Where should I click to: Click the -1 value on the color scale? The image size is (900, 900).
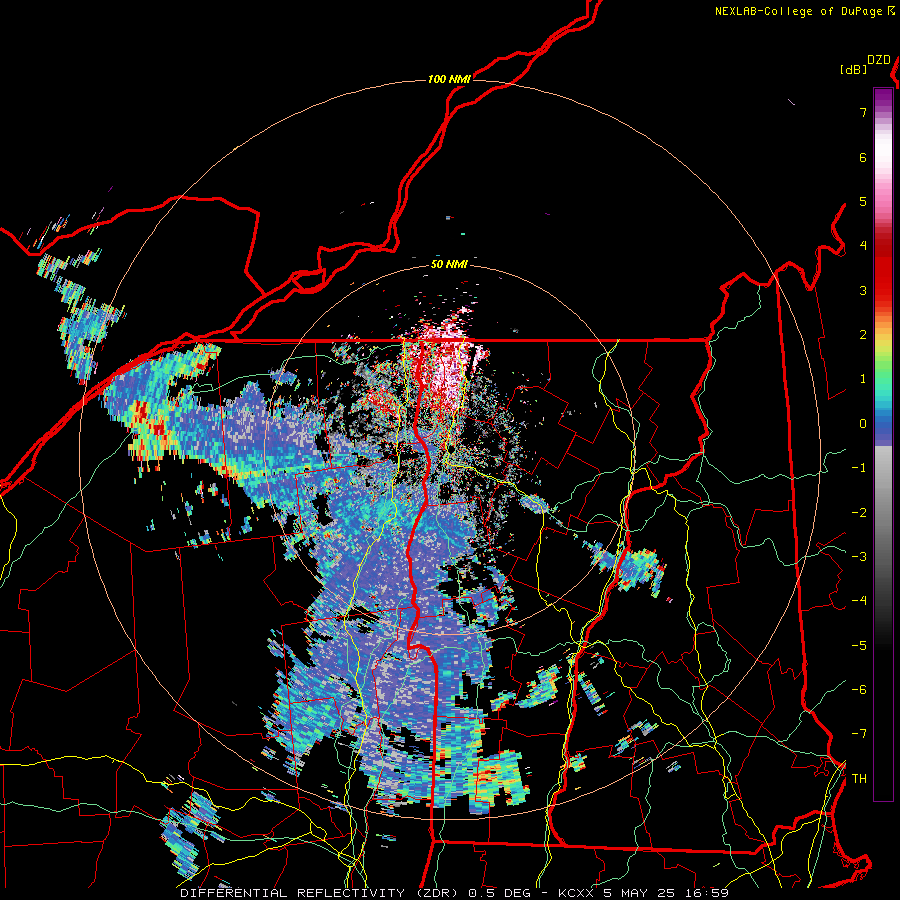[859, 468]
